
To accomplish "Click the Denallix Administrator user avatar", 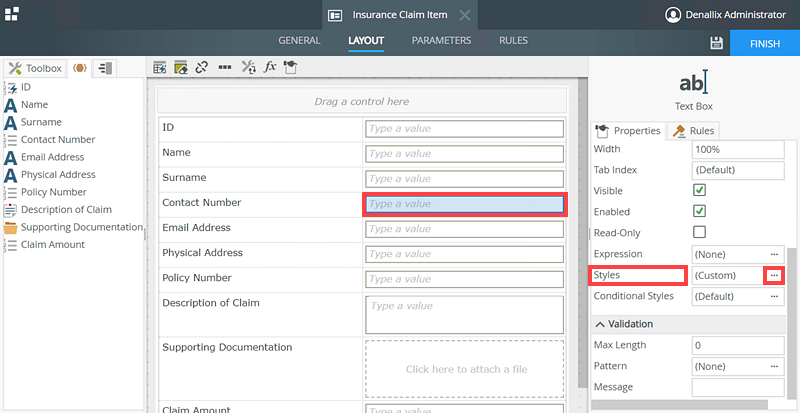I will [x=673, y=14].
